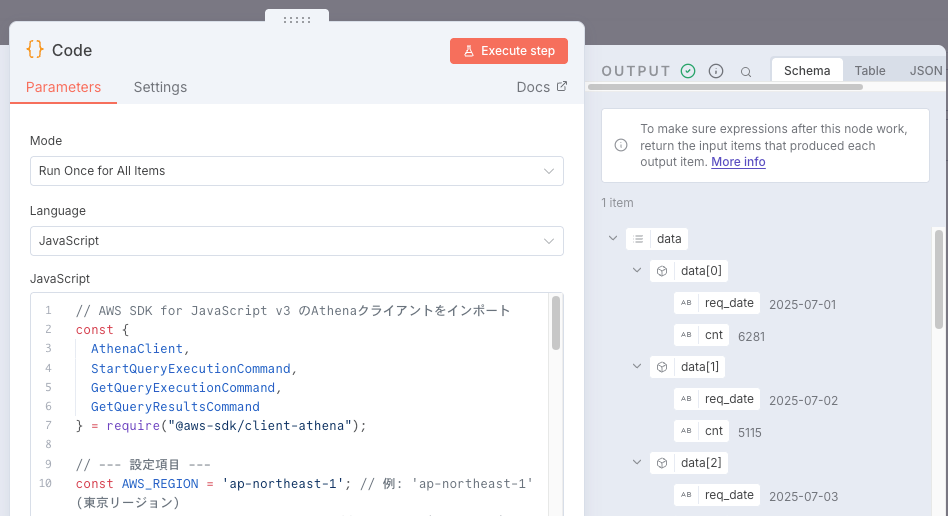Click the value 5115
948x516 pixels.
[750, 433]
